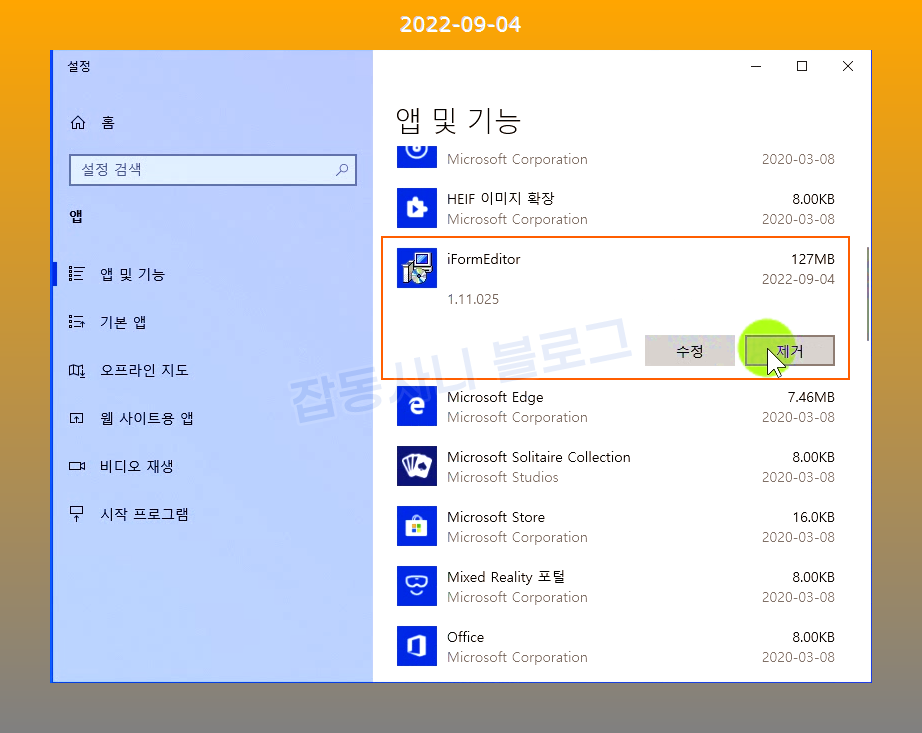Click the 2022-09-04 install date of iFormEditor

coord(798,279)
